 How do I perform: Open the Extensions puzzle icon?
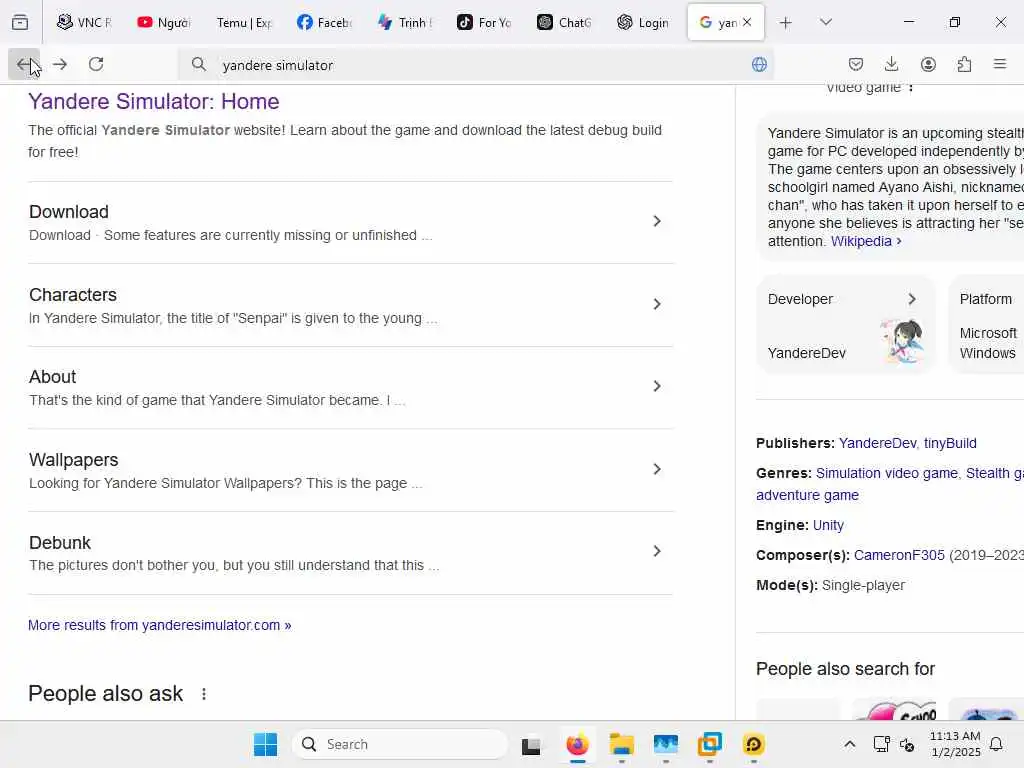click(x=964, y=64)
